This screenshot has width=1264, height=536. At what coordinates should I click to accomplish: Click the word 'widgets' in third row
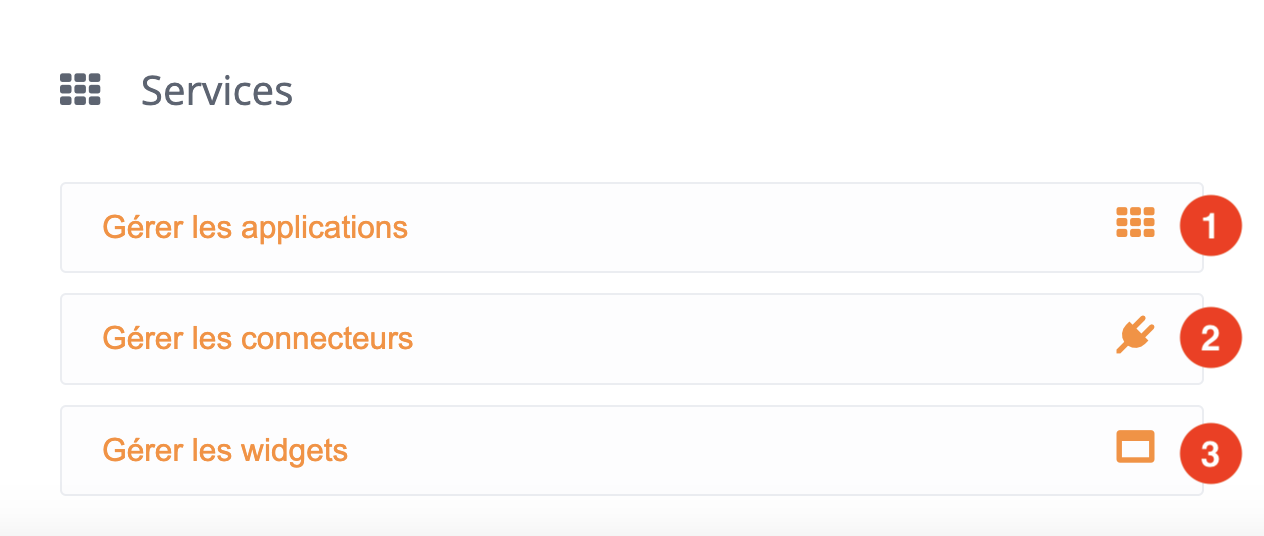(x=295, y=452)
